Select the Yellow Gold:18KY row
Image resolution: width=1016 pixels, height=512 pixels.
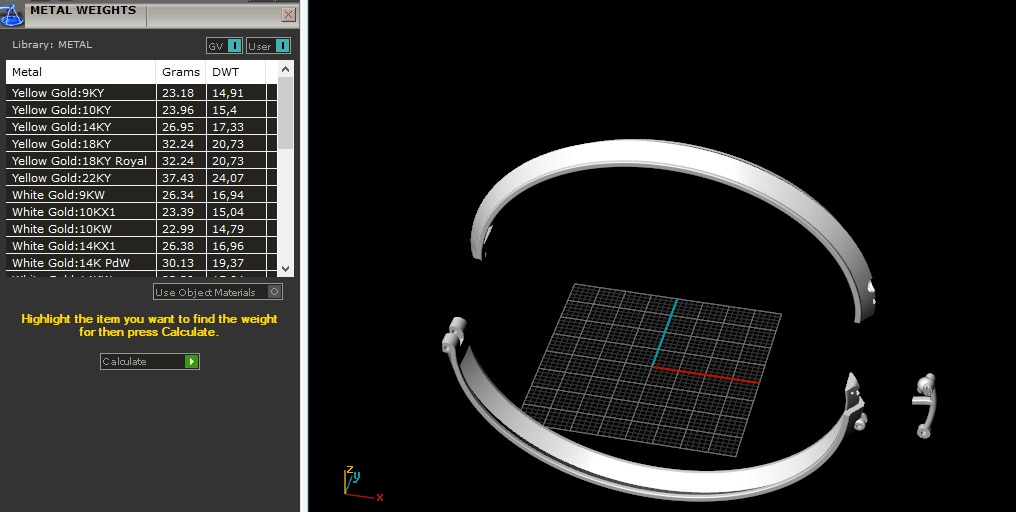click(x=141, y=144)
